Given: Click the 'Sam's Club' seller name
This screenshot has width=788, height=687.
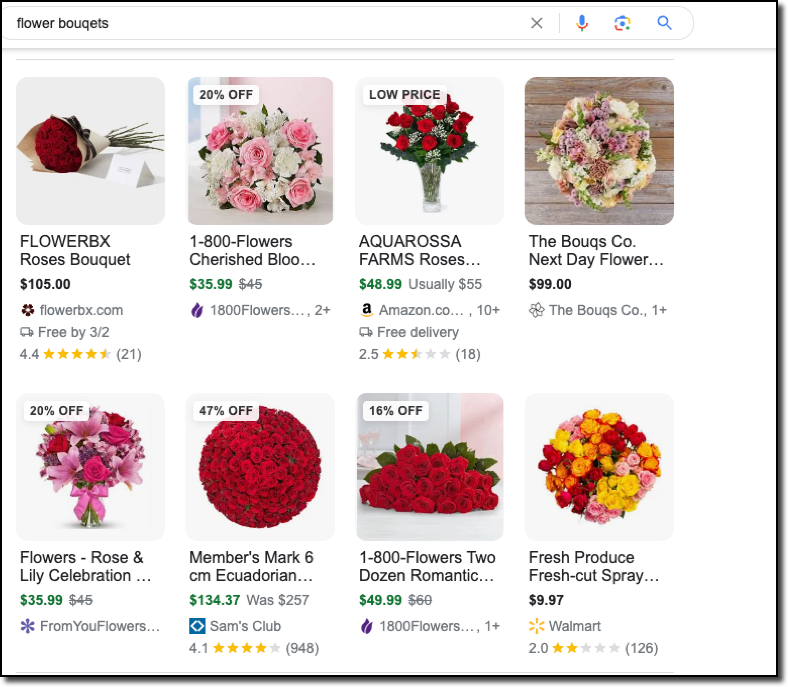Looking at the screenshot, I should 245,627.
